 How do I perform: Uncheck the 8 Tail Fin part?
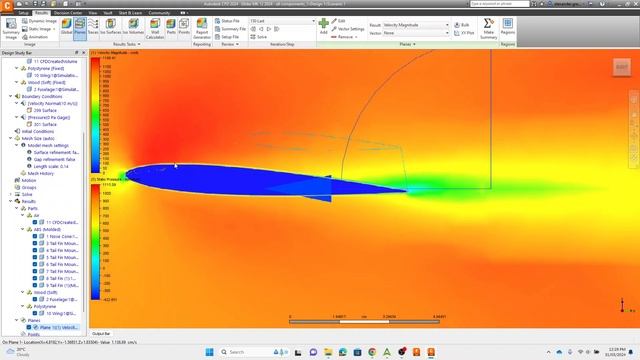[35, 278]
